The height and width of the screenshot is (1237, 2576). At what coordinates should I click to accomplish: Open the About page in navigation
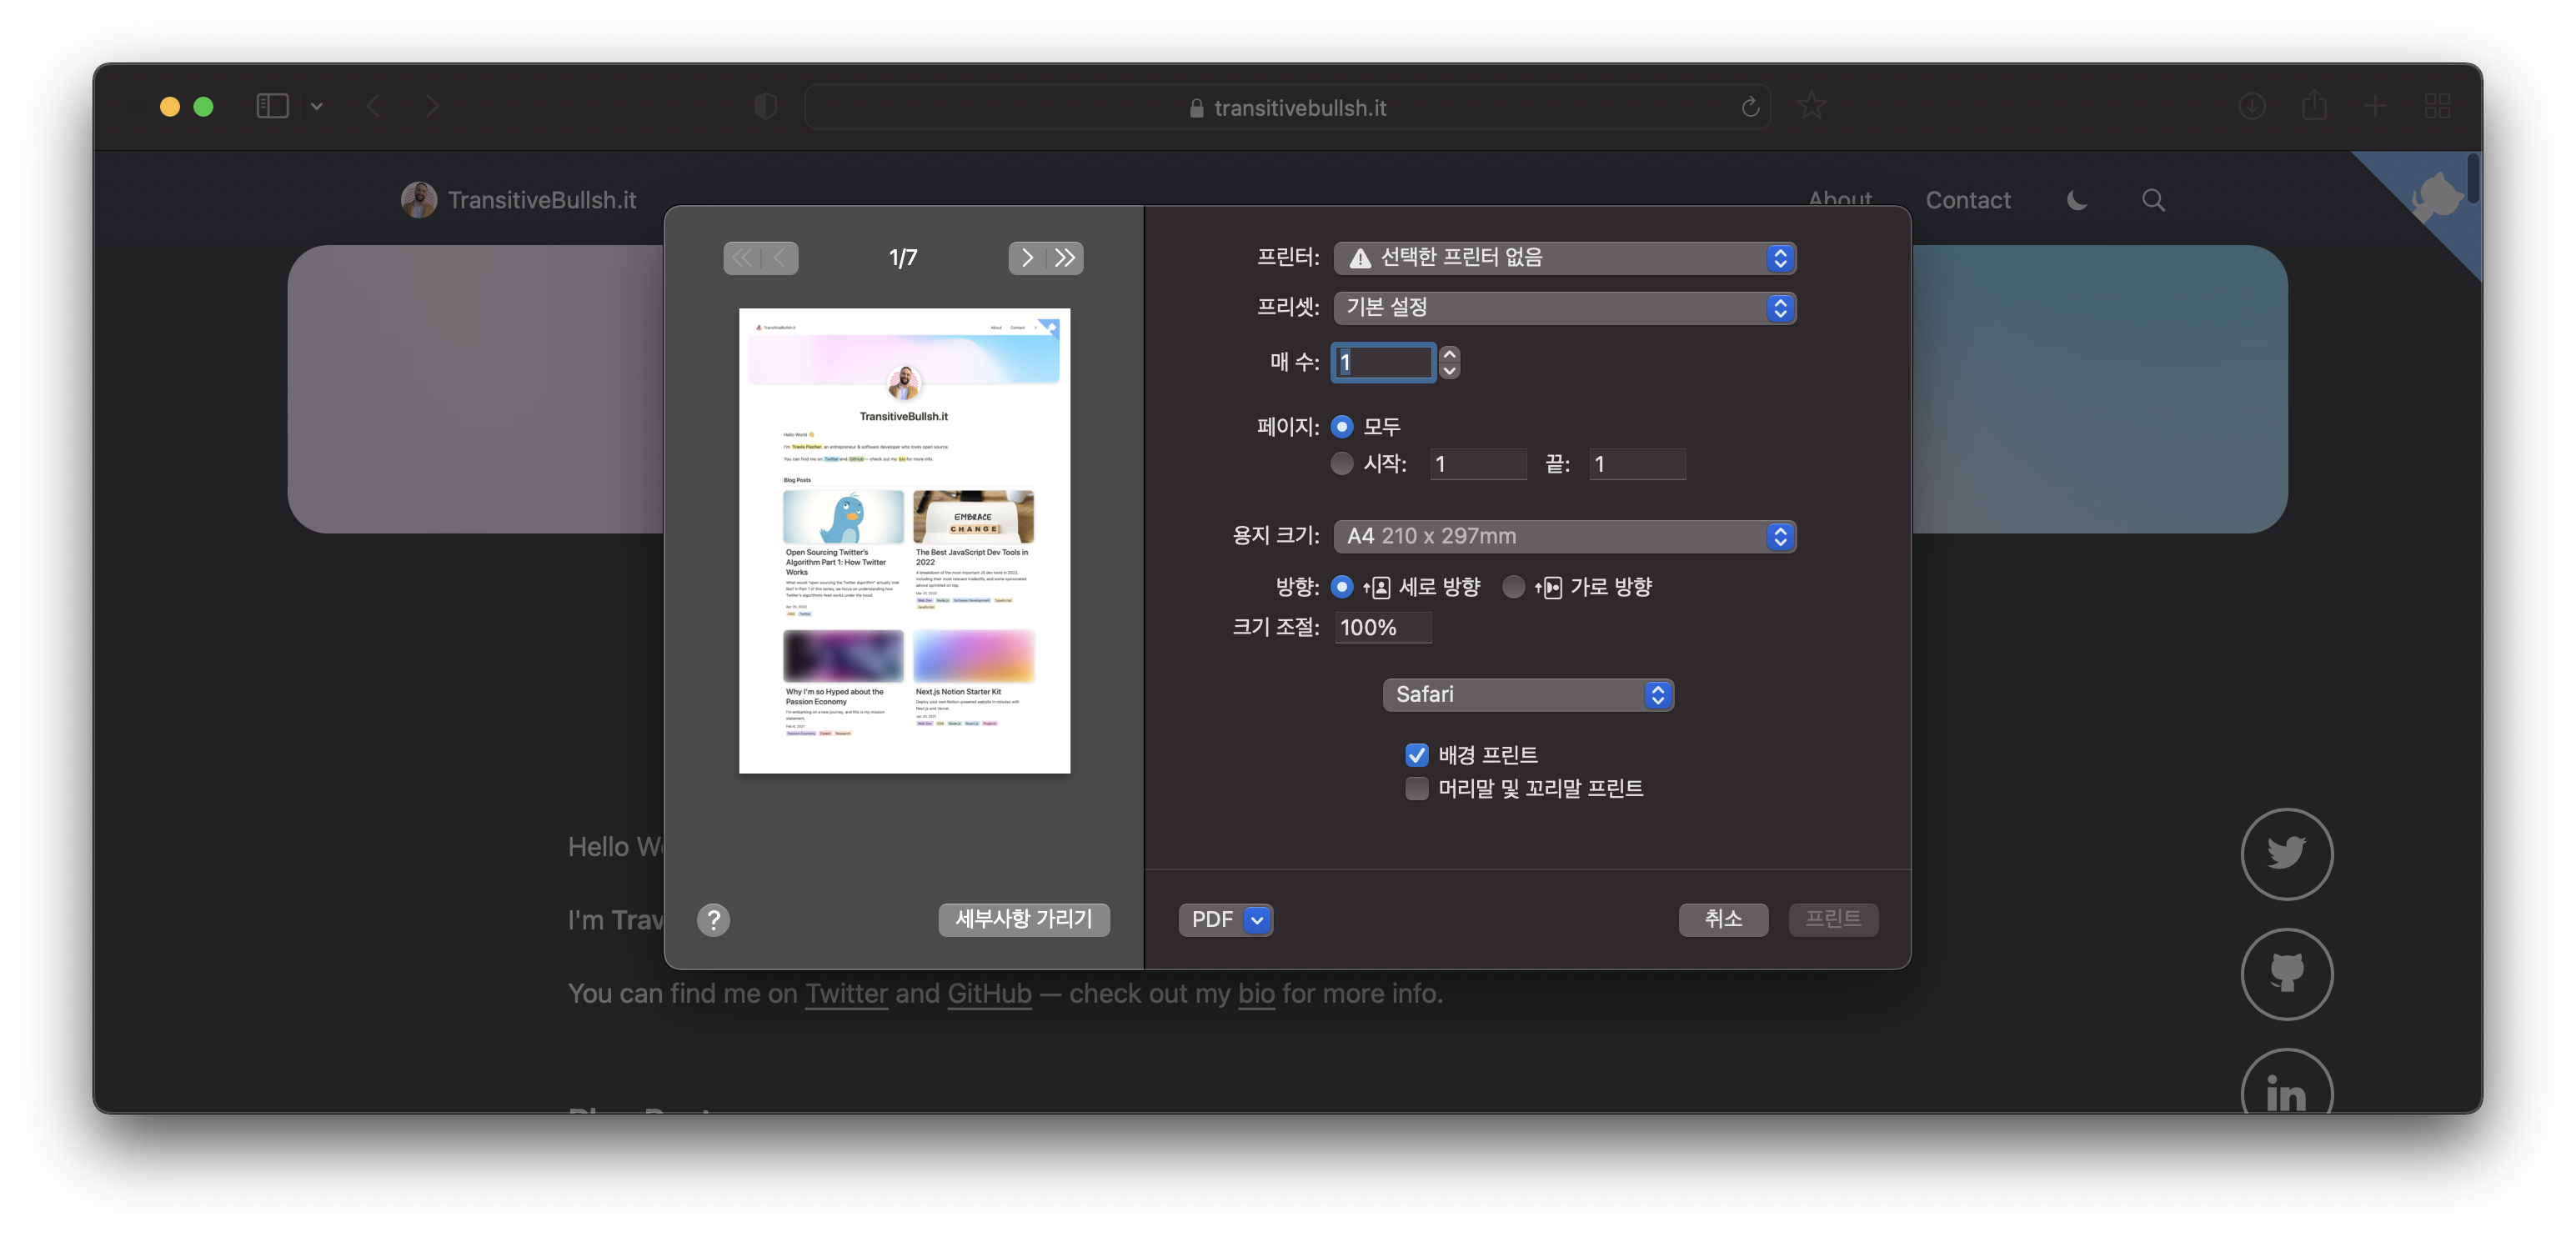pyautogui.click(x=1840, y=198)
